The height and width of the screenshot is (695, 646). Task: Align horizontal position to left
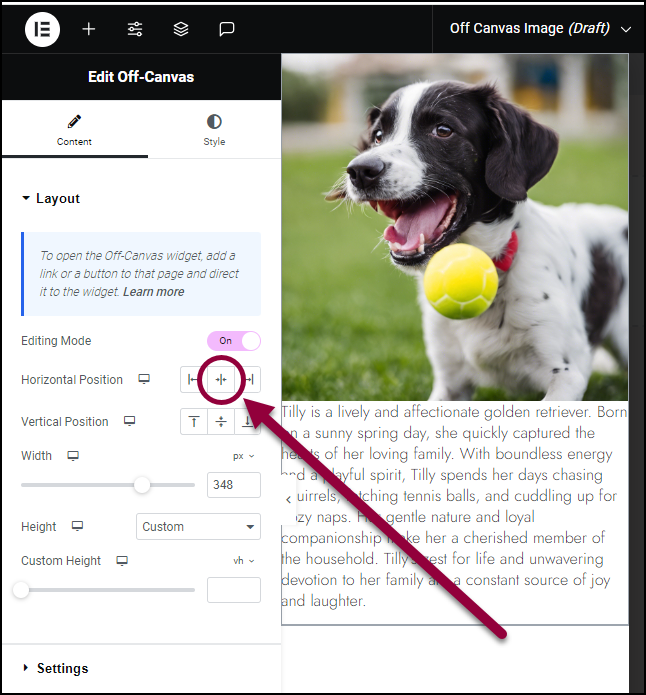click(x=193, y=379)
